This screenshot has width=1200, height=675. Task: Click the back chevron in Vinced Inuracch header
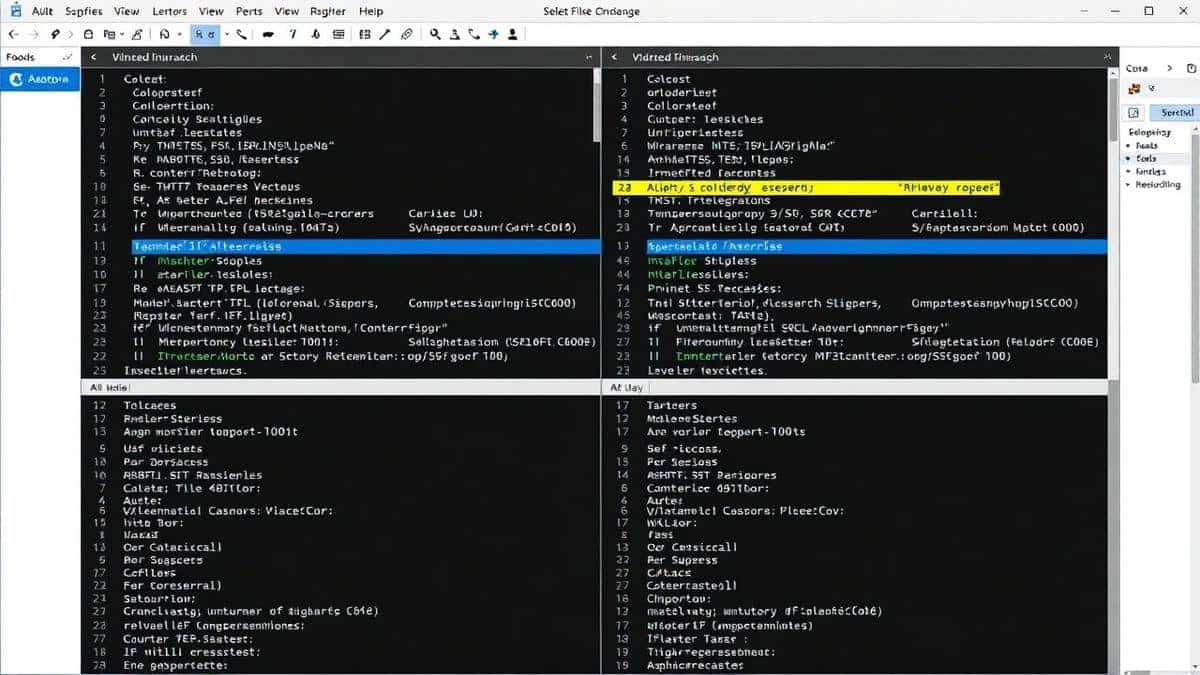[x=93, y=58]
